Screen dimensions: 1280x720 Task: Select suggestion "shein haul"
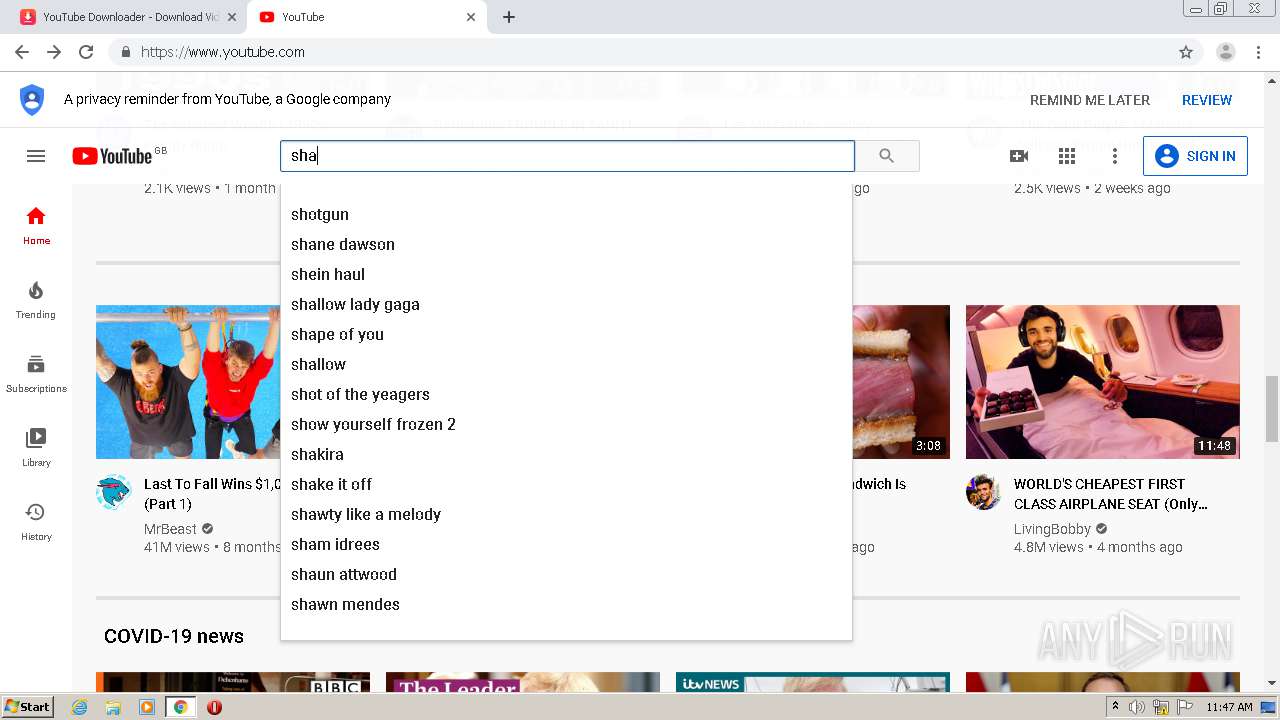tap(566, 274)
